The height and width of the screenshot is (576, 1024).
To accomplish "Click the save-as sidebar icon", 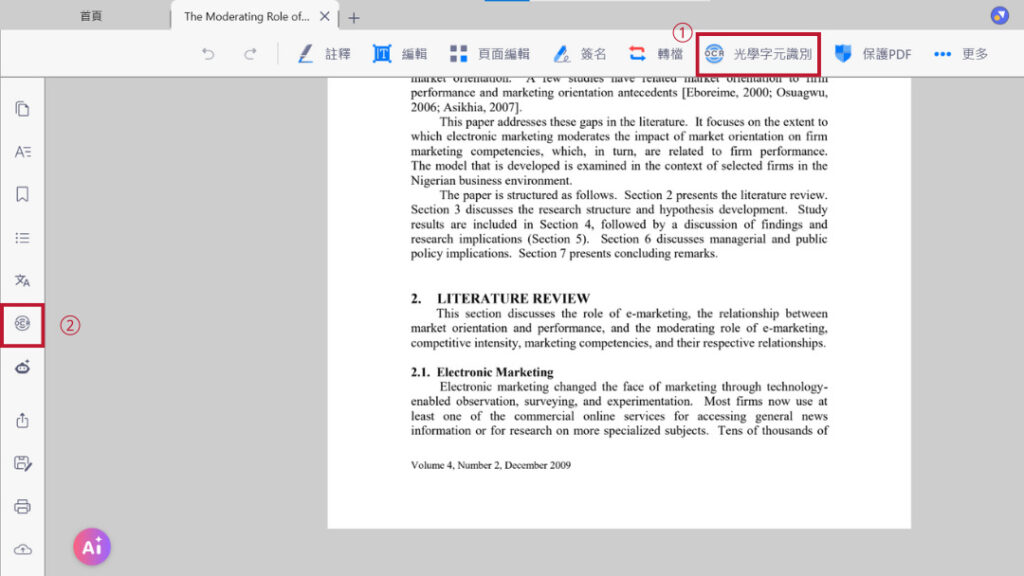I will tap(22, 463).
